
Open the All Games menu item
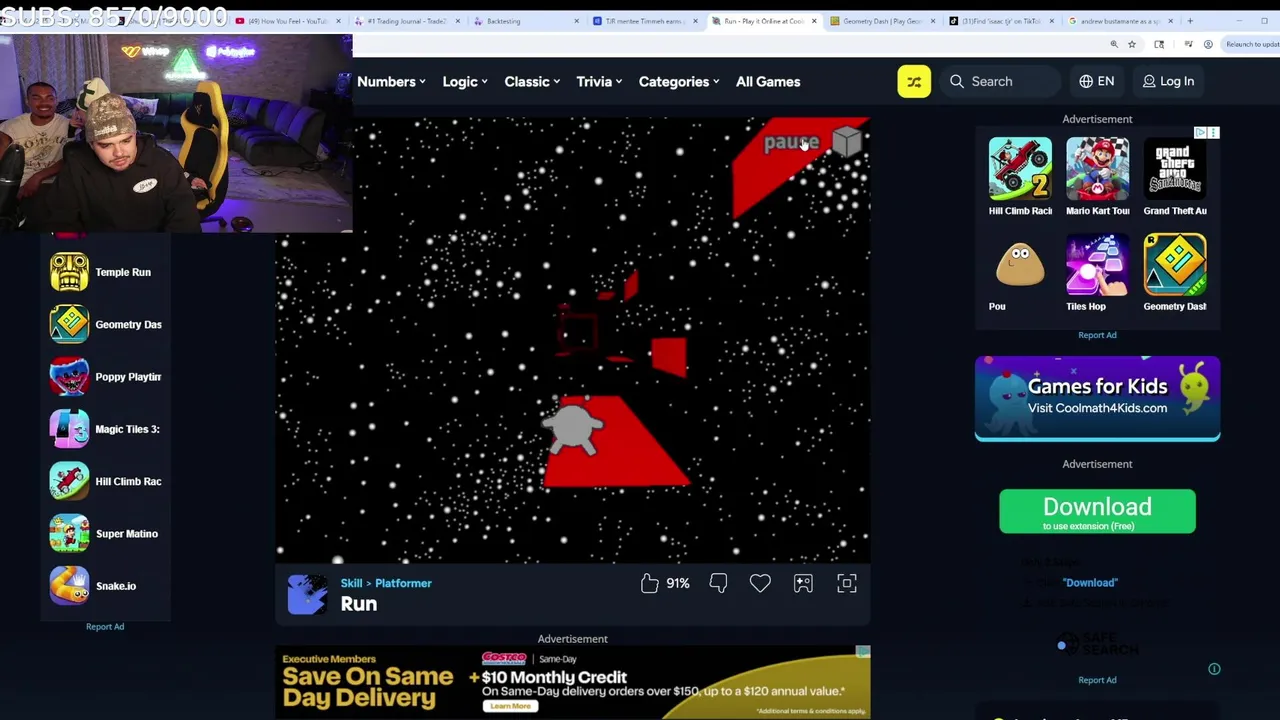[x=768, y=81]
